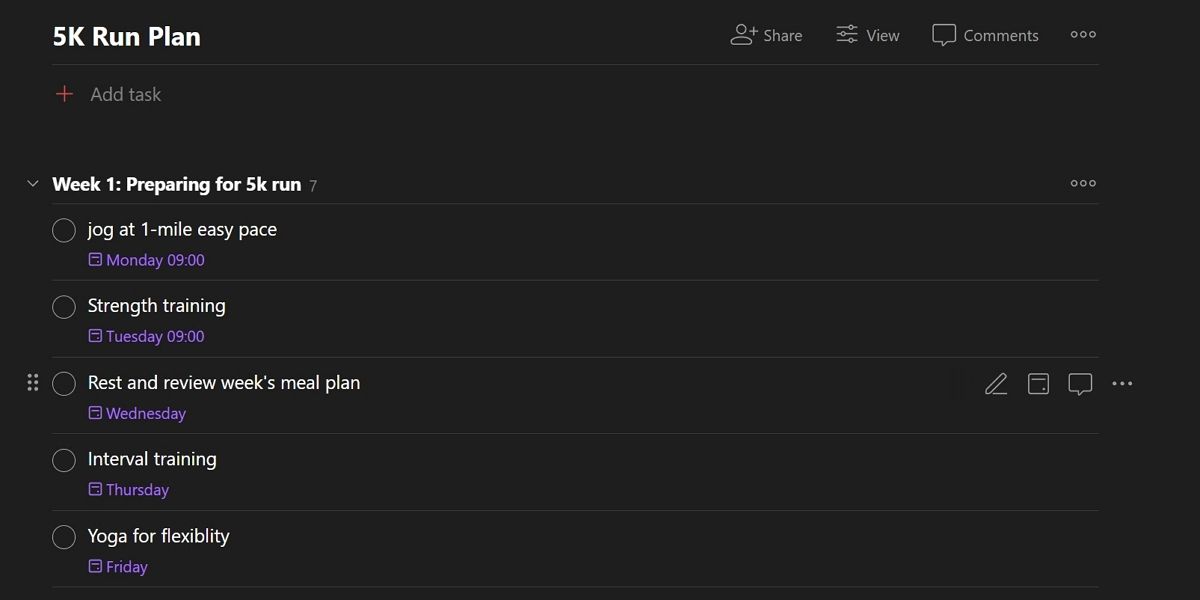This screenshot has height=600, width=1200.
Task: Open the comment bubble icon on meal plan task
Action: [x=1080, y=383]
